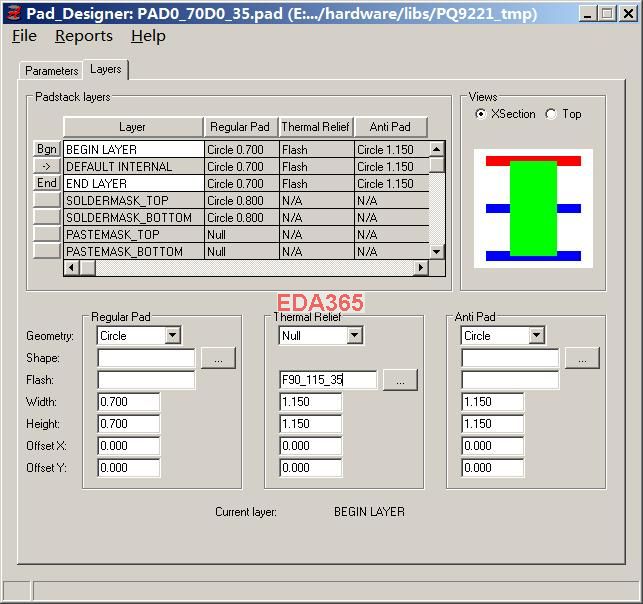Click the row button beside PASTEMASK_TOP
The height and width of the screenshot is (604, 643).
point(47,234)
